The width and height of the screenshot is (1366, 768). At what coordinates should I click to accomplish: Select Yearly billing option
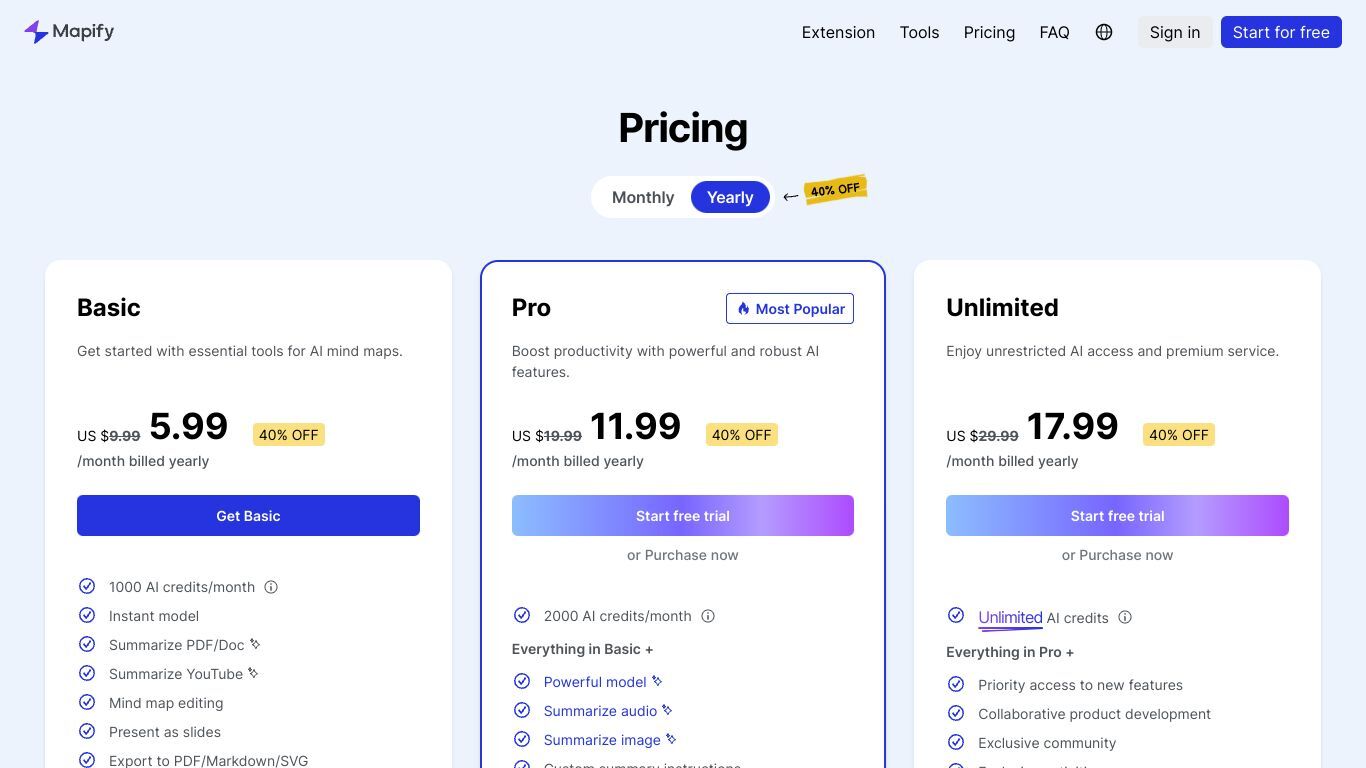(x=730, y=197)
